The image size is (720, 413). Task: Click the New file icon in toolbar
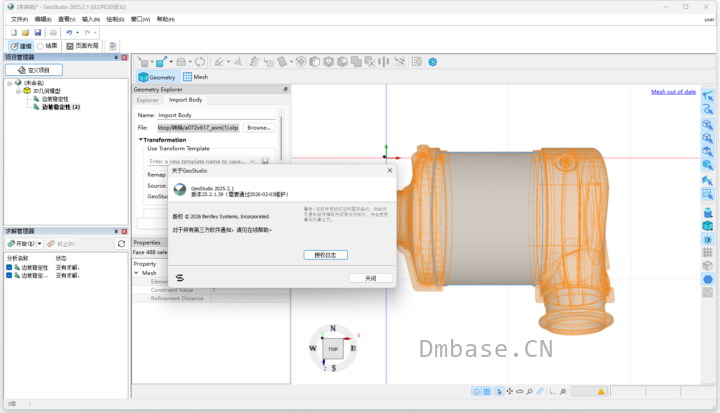pos(14,33)
